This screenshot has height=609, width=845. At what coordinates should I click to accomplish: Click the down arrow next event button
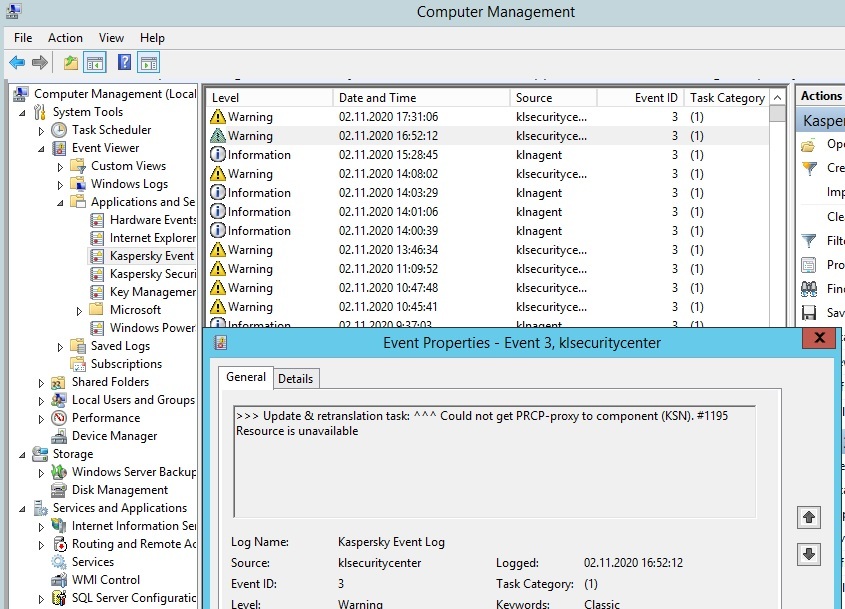809,553
